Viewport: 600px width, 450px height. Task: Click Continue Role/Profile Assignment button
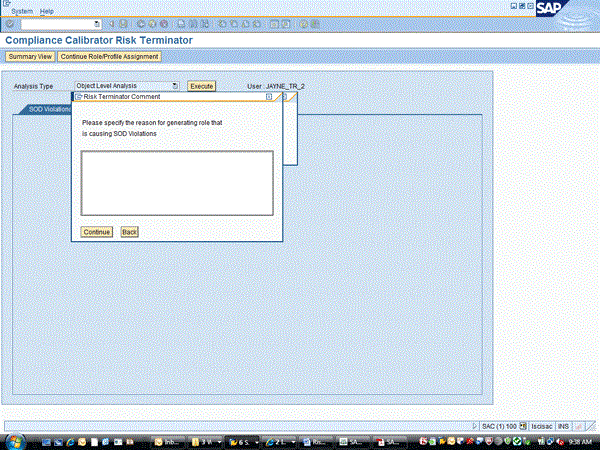point(111,57)
